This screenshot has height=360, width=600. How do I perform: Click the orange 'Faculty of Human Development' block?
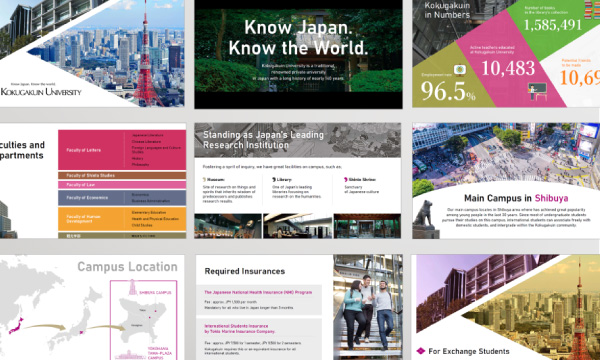click(x=122, y=219)
